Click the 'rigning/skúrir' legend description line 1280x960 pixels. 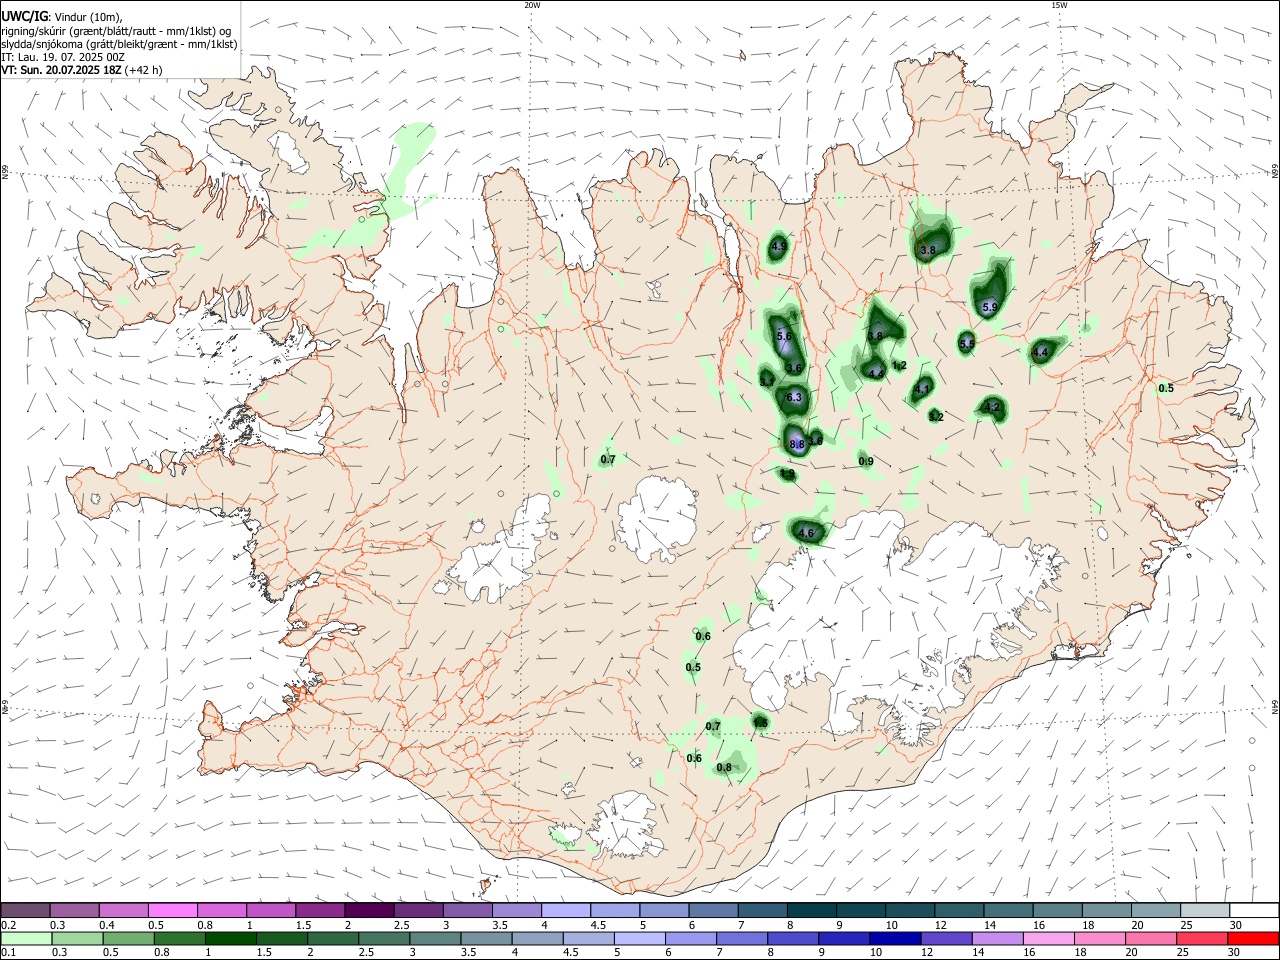point(116,31)
